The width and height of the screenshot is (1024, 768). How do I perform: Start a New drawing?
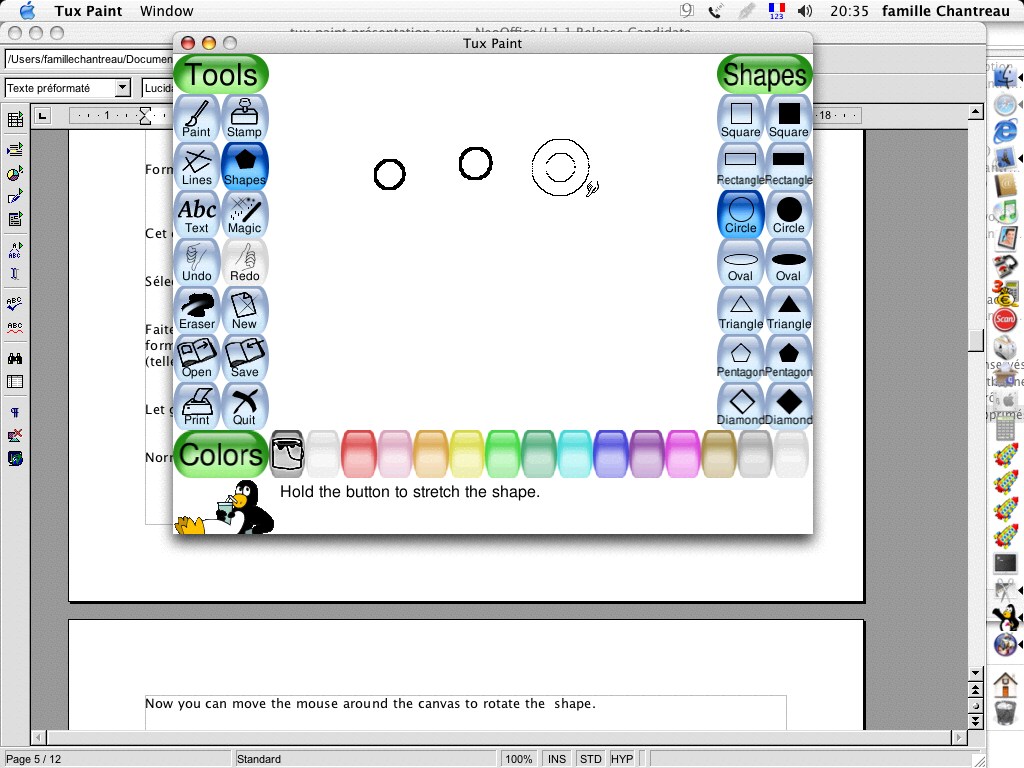click(245, 310)
